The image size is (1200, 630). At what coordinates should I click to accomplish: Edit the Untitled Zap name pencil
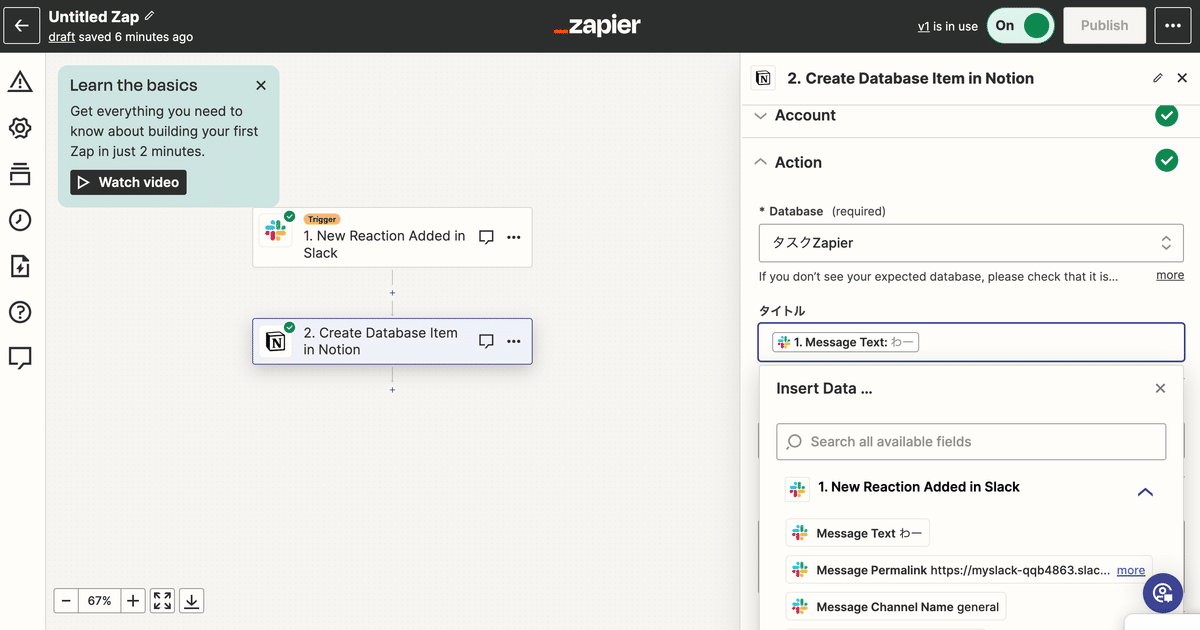coord(150,16)
